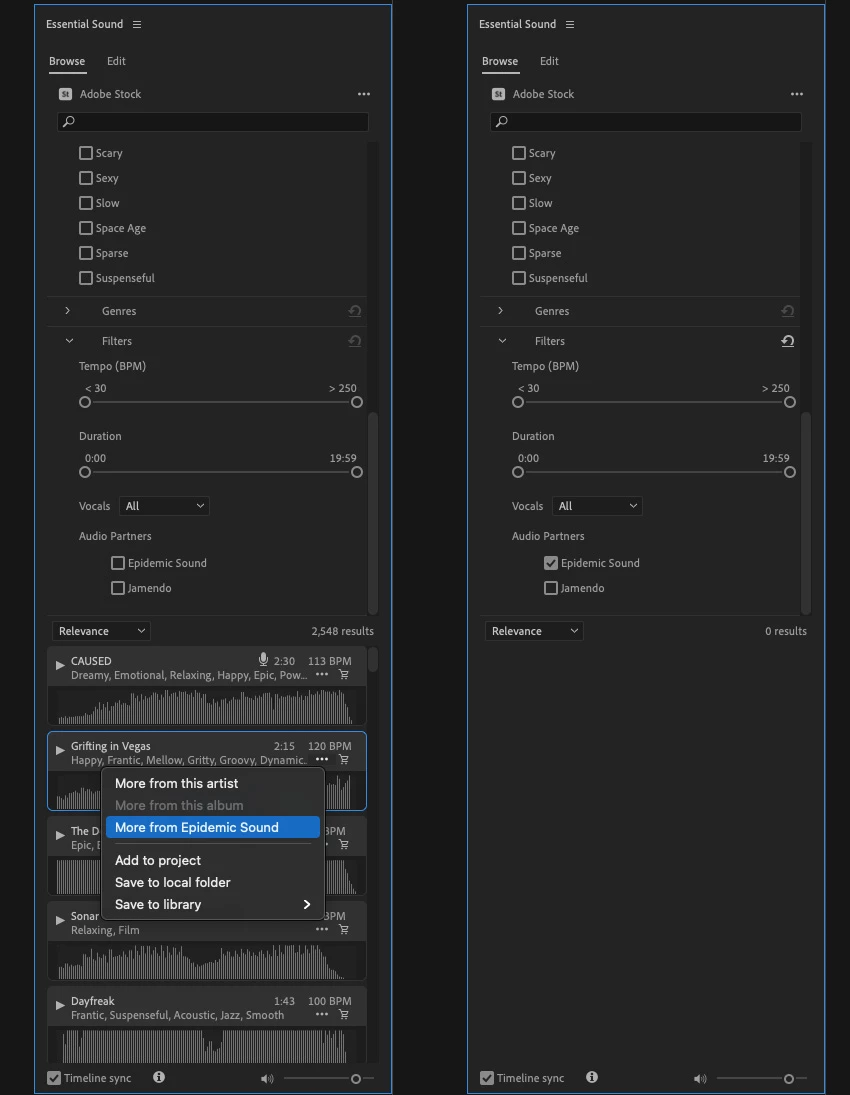Toggle Timeline sync in right panel
Screen dimensions: 850x1095
click(x=487, y=1078)
